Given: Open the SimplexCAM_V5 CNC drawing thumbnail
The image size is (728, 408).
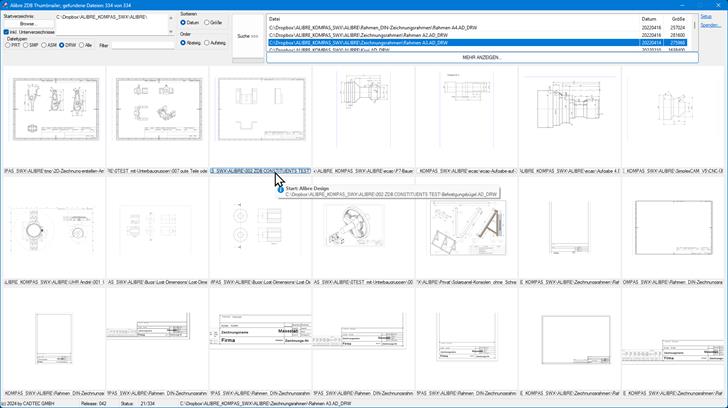Looking at the screenshot, I should pos(673,110).
